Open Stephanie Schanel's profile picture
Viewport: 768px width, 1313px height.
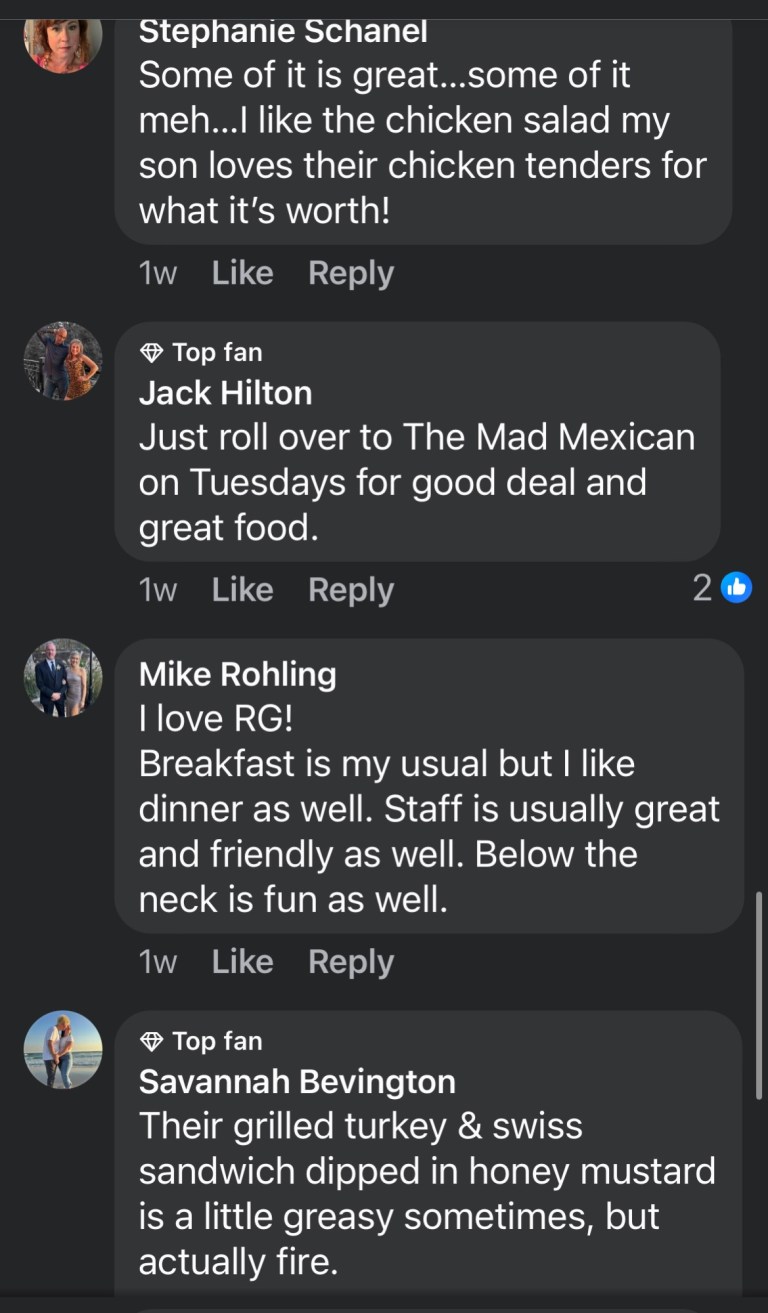click(62, 38)
